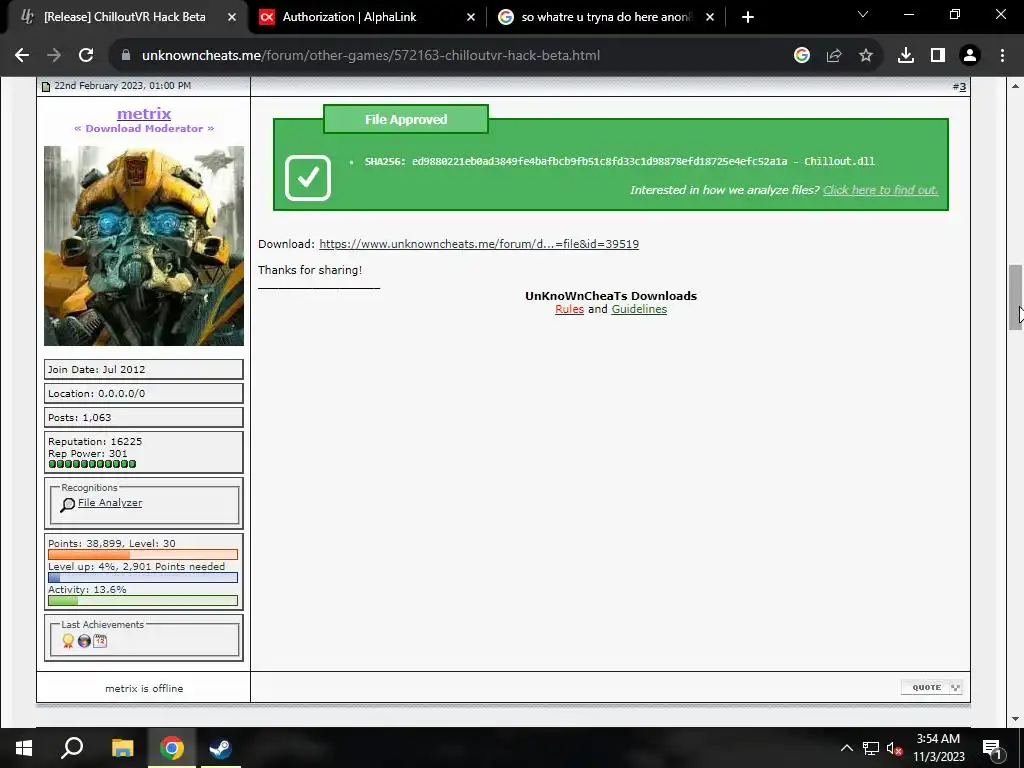Screen dimensions: 1024x768
Task: Click the globe achievement icon
Action: pyautogui.click(x=84, y=641)
